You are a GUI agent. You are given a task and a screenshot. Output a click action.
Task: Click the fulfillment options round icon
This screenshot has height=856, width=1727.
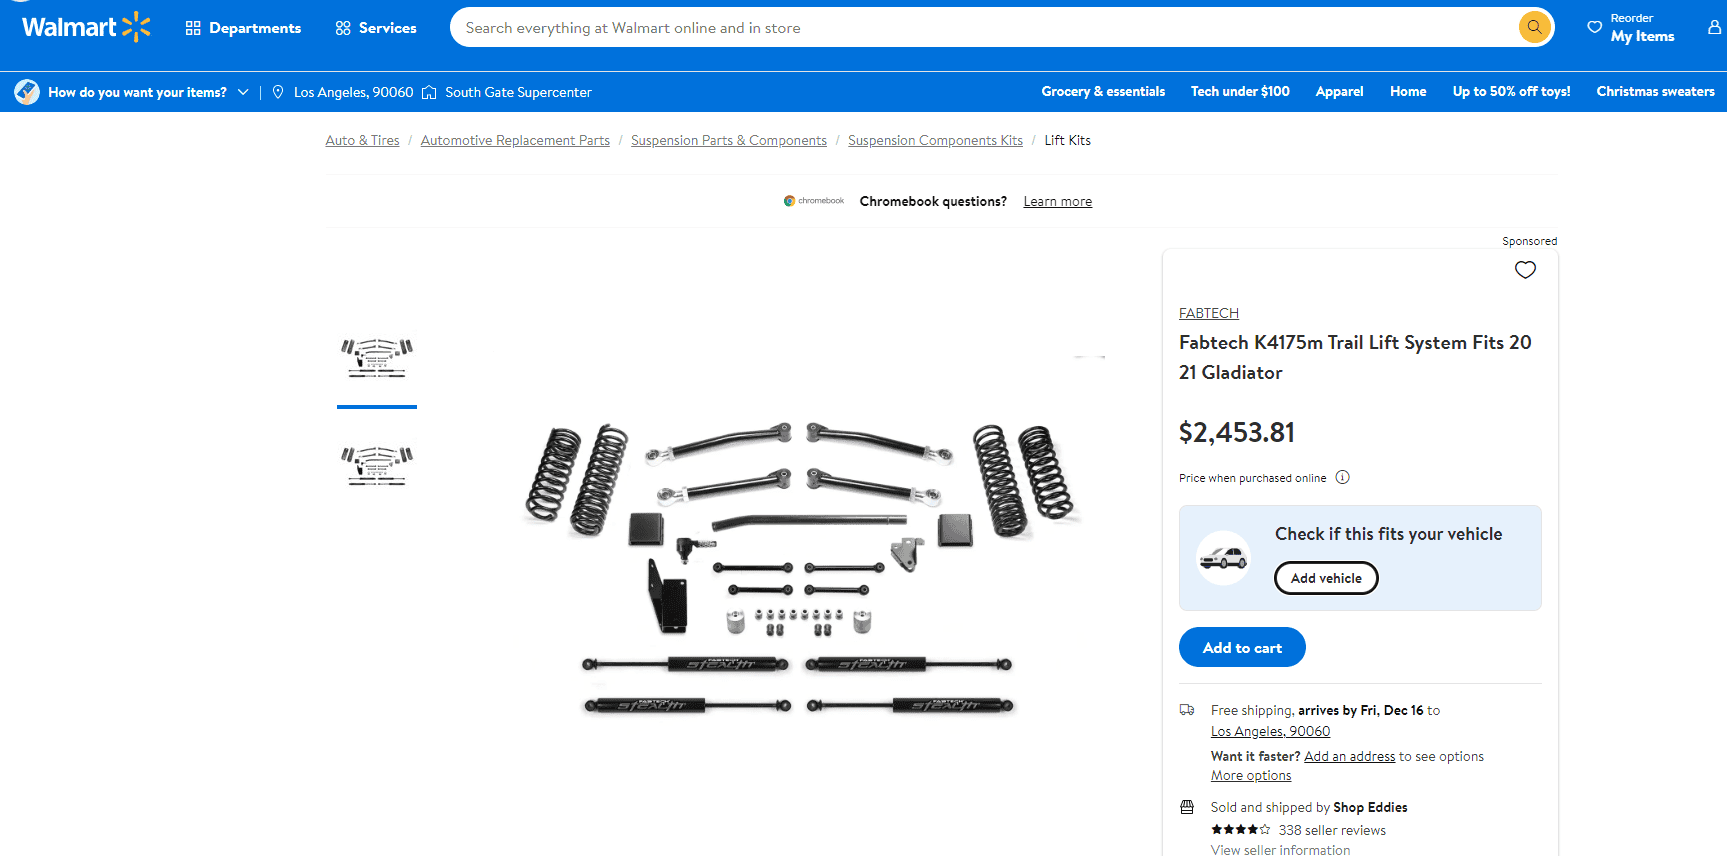(27, 92)
